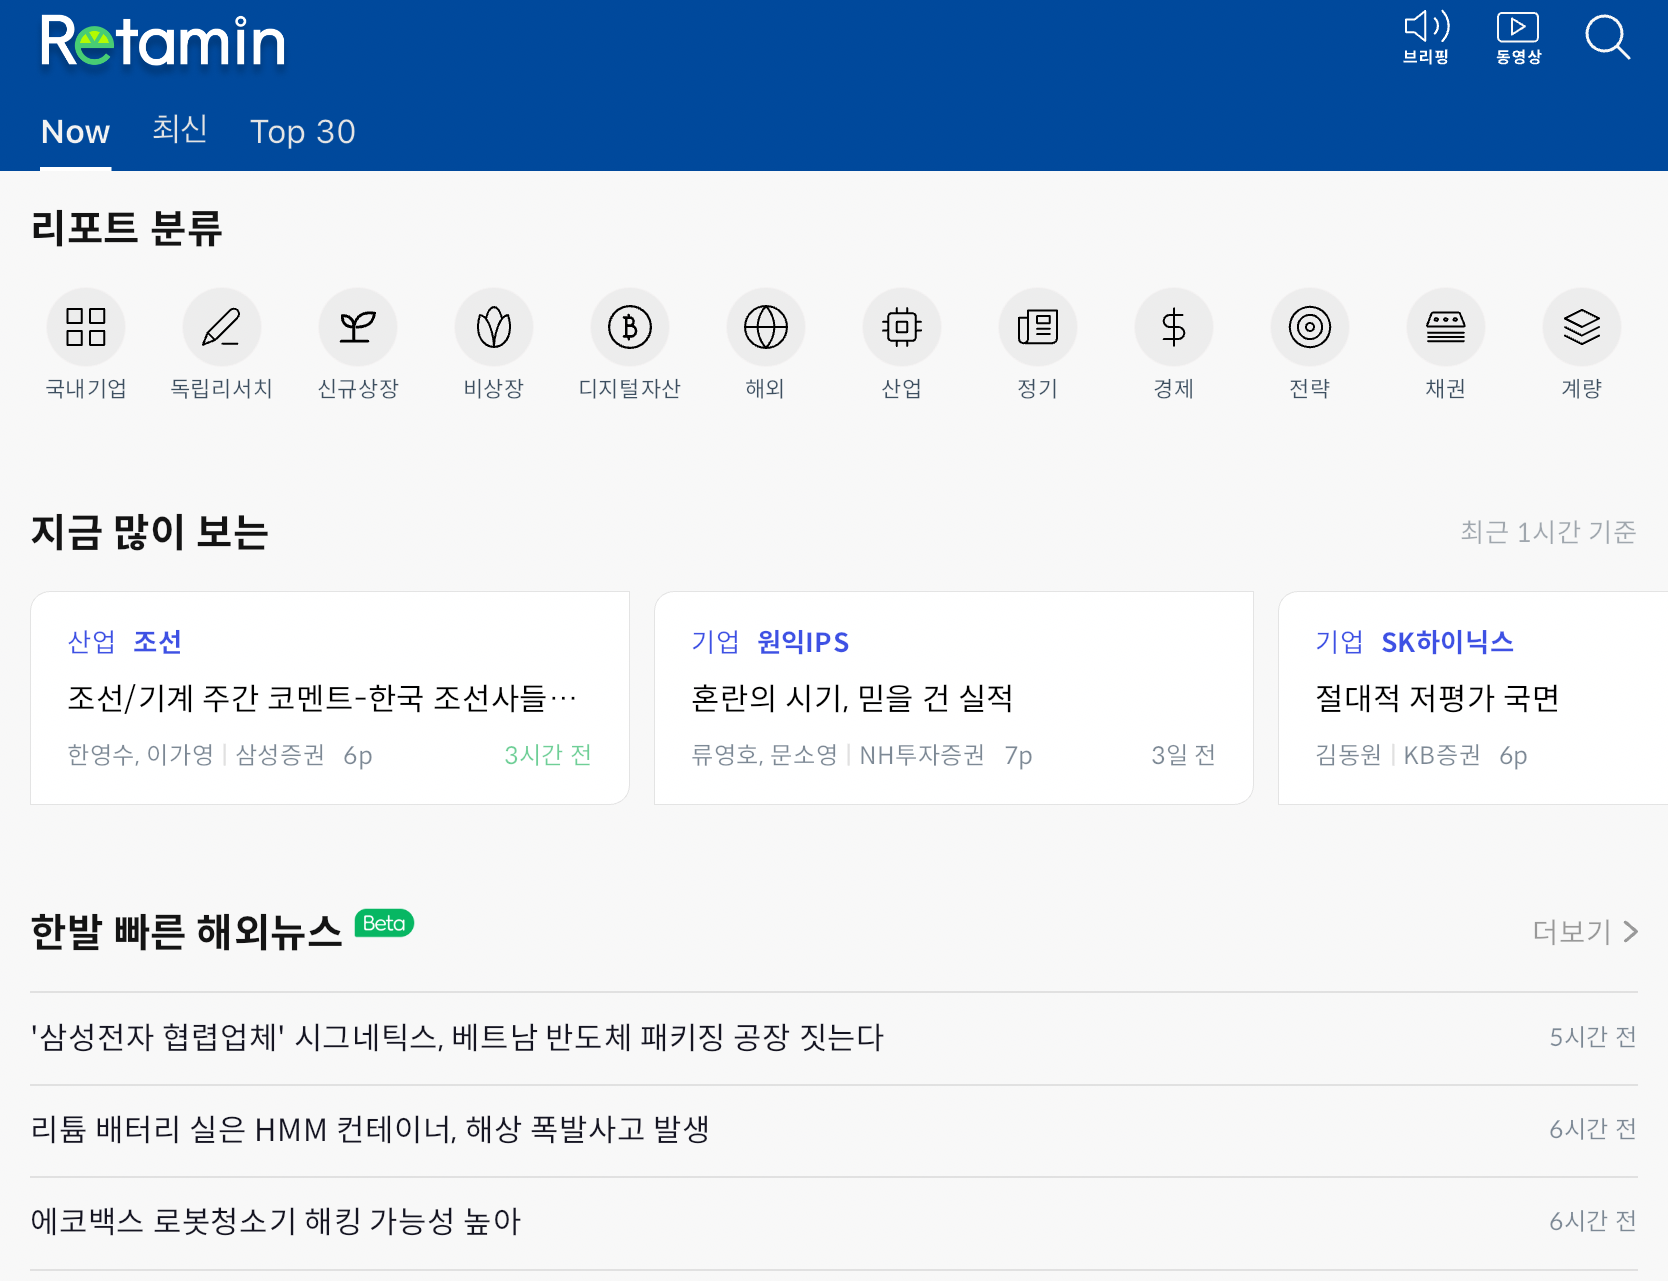Click the 기업 label on 원익IPS card

pyautogui.click(x=715, y=642)
